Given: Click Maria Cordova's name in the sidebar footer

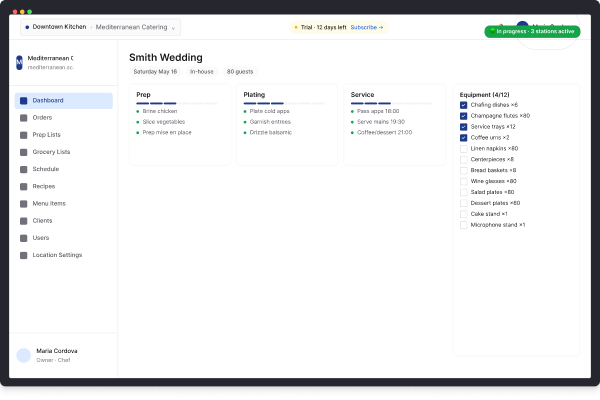Looking at the screenshot, I should [x=57, y=351].
